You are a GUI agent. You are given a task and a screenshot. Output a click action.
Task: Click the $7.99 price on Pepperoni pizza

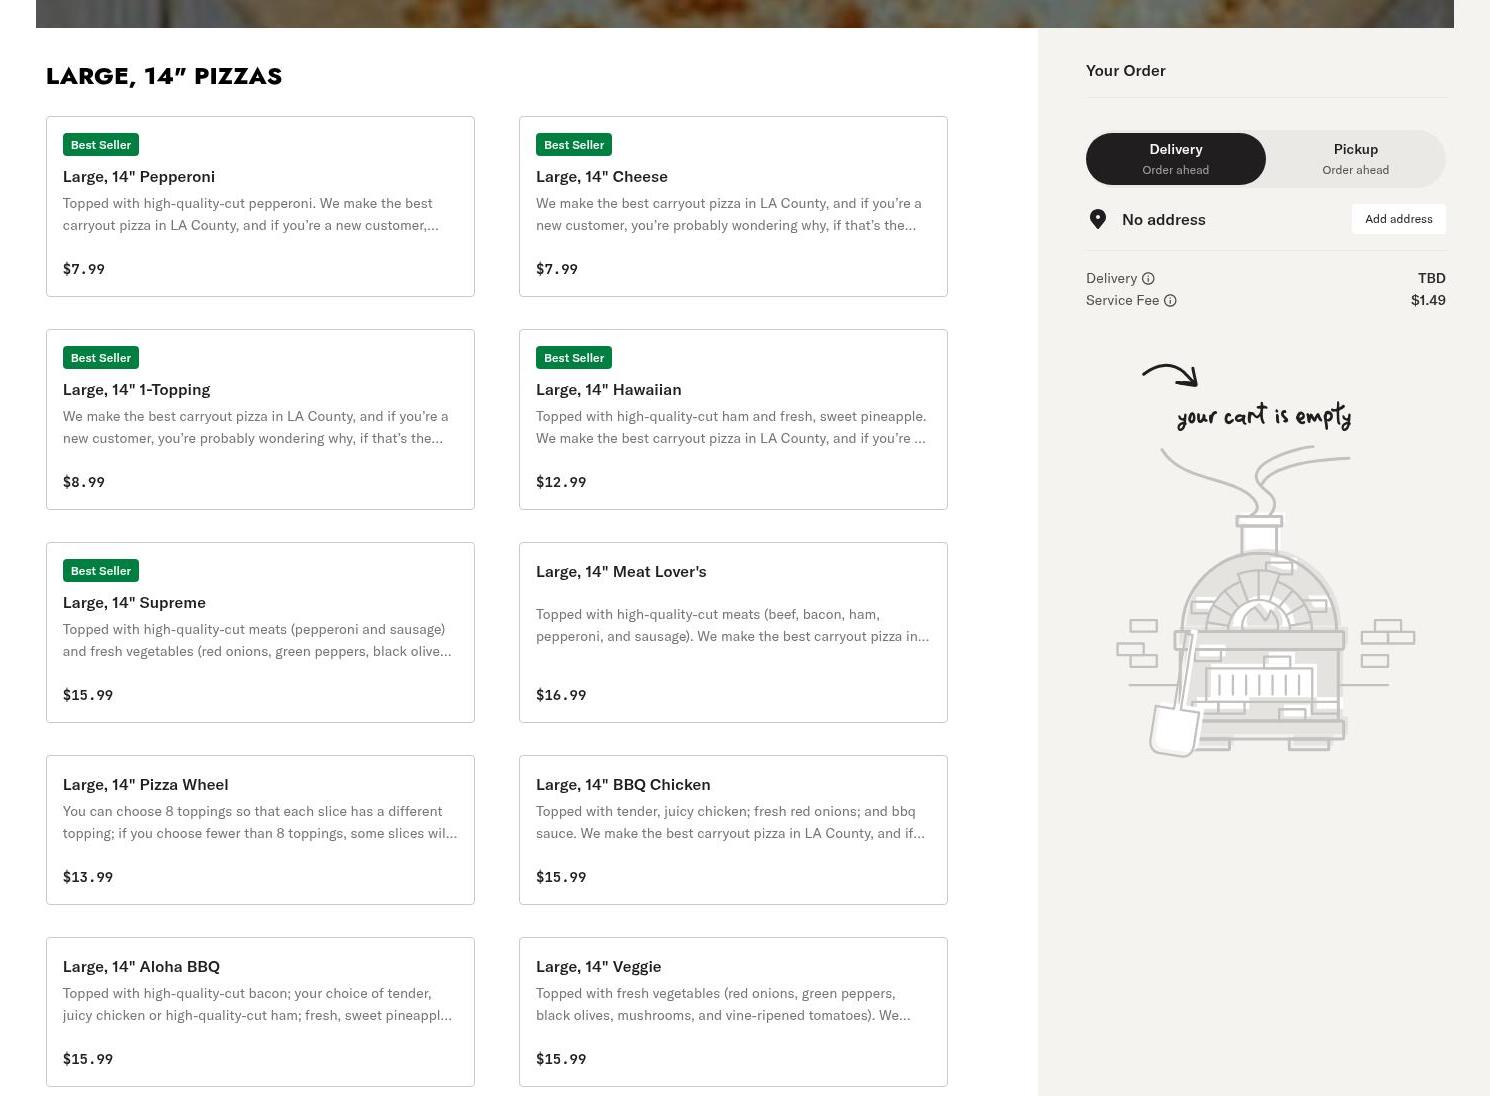[84, 269]
